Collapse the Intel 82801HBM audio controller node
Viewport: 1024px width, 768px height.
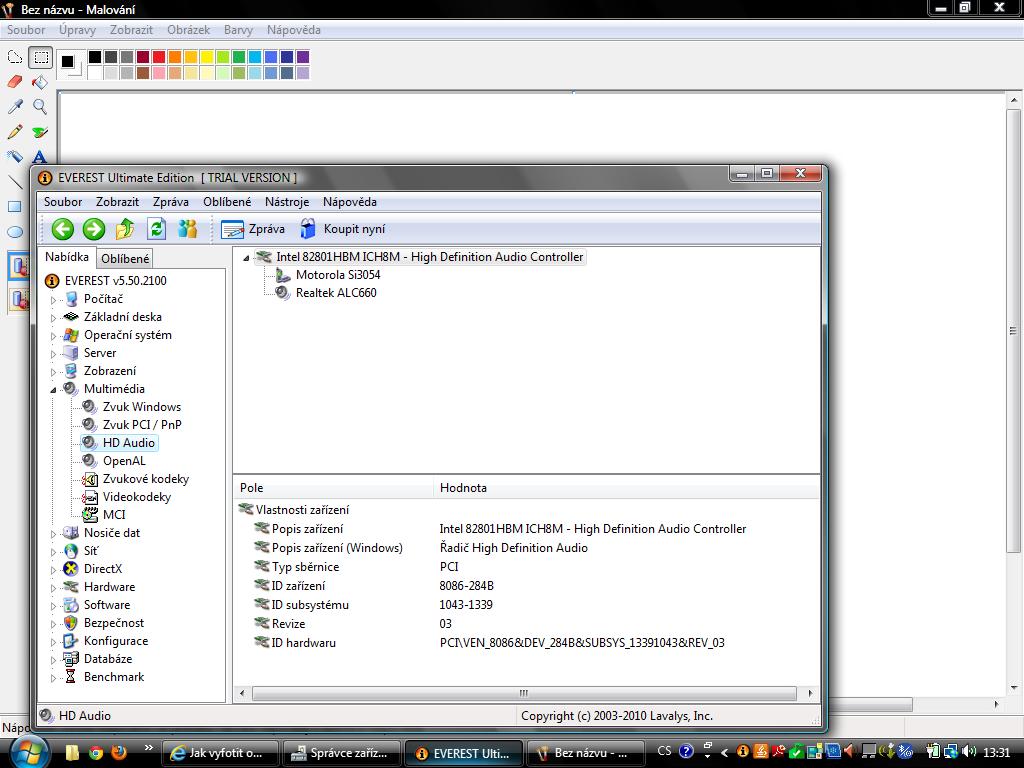coord(246,259)
